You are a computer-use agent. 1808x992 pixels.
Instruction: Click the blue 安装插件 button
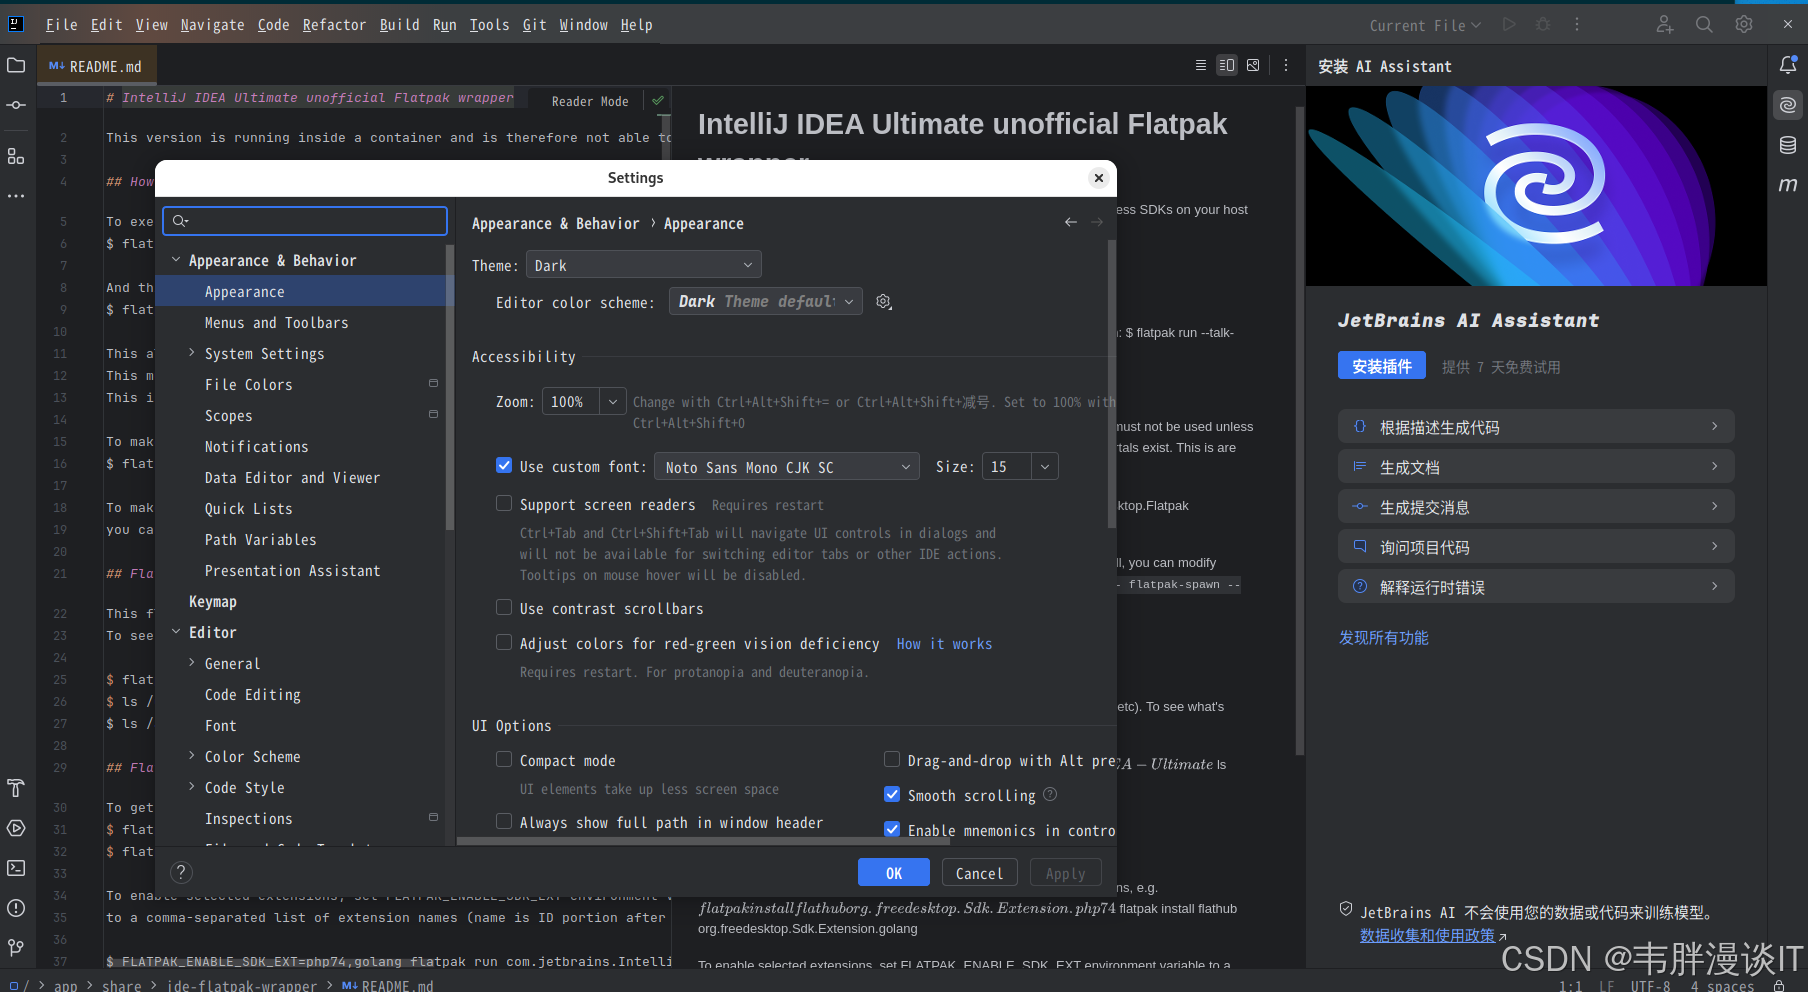tap(1382, 366)
